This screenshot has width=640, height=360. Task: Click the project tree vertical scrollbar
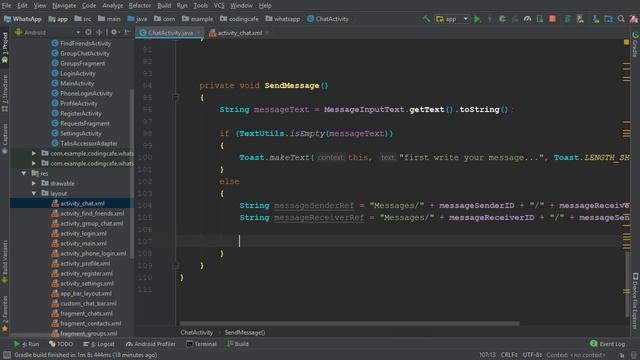click(x=131, y=173)
